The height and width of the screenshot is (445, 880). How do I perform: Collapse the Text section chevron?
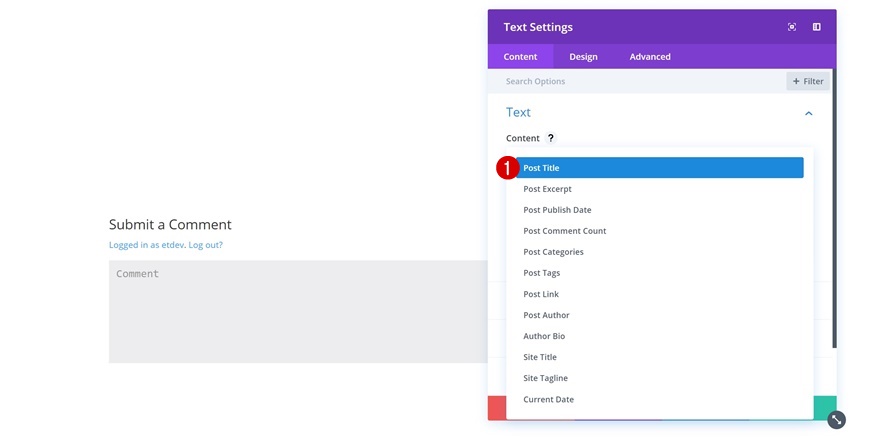(808, 113)
